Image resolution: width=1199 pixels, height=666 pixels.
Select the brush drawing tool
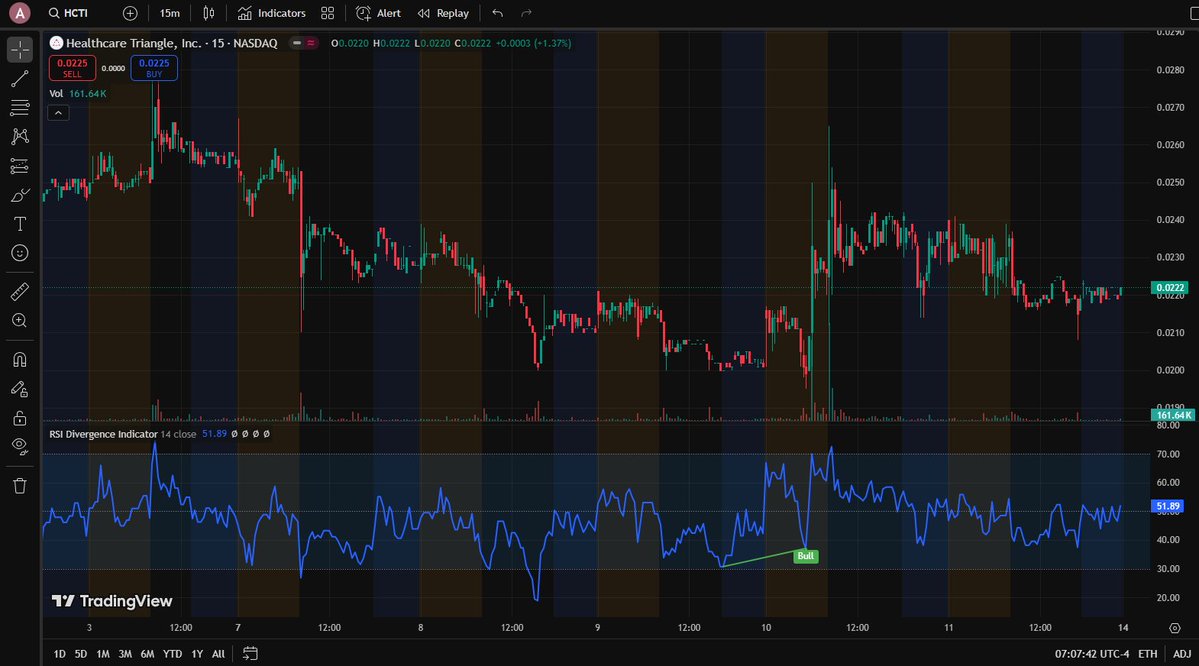[x=20, y=195]
